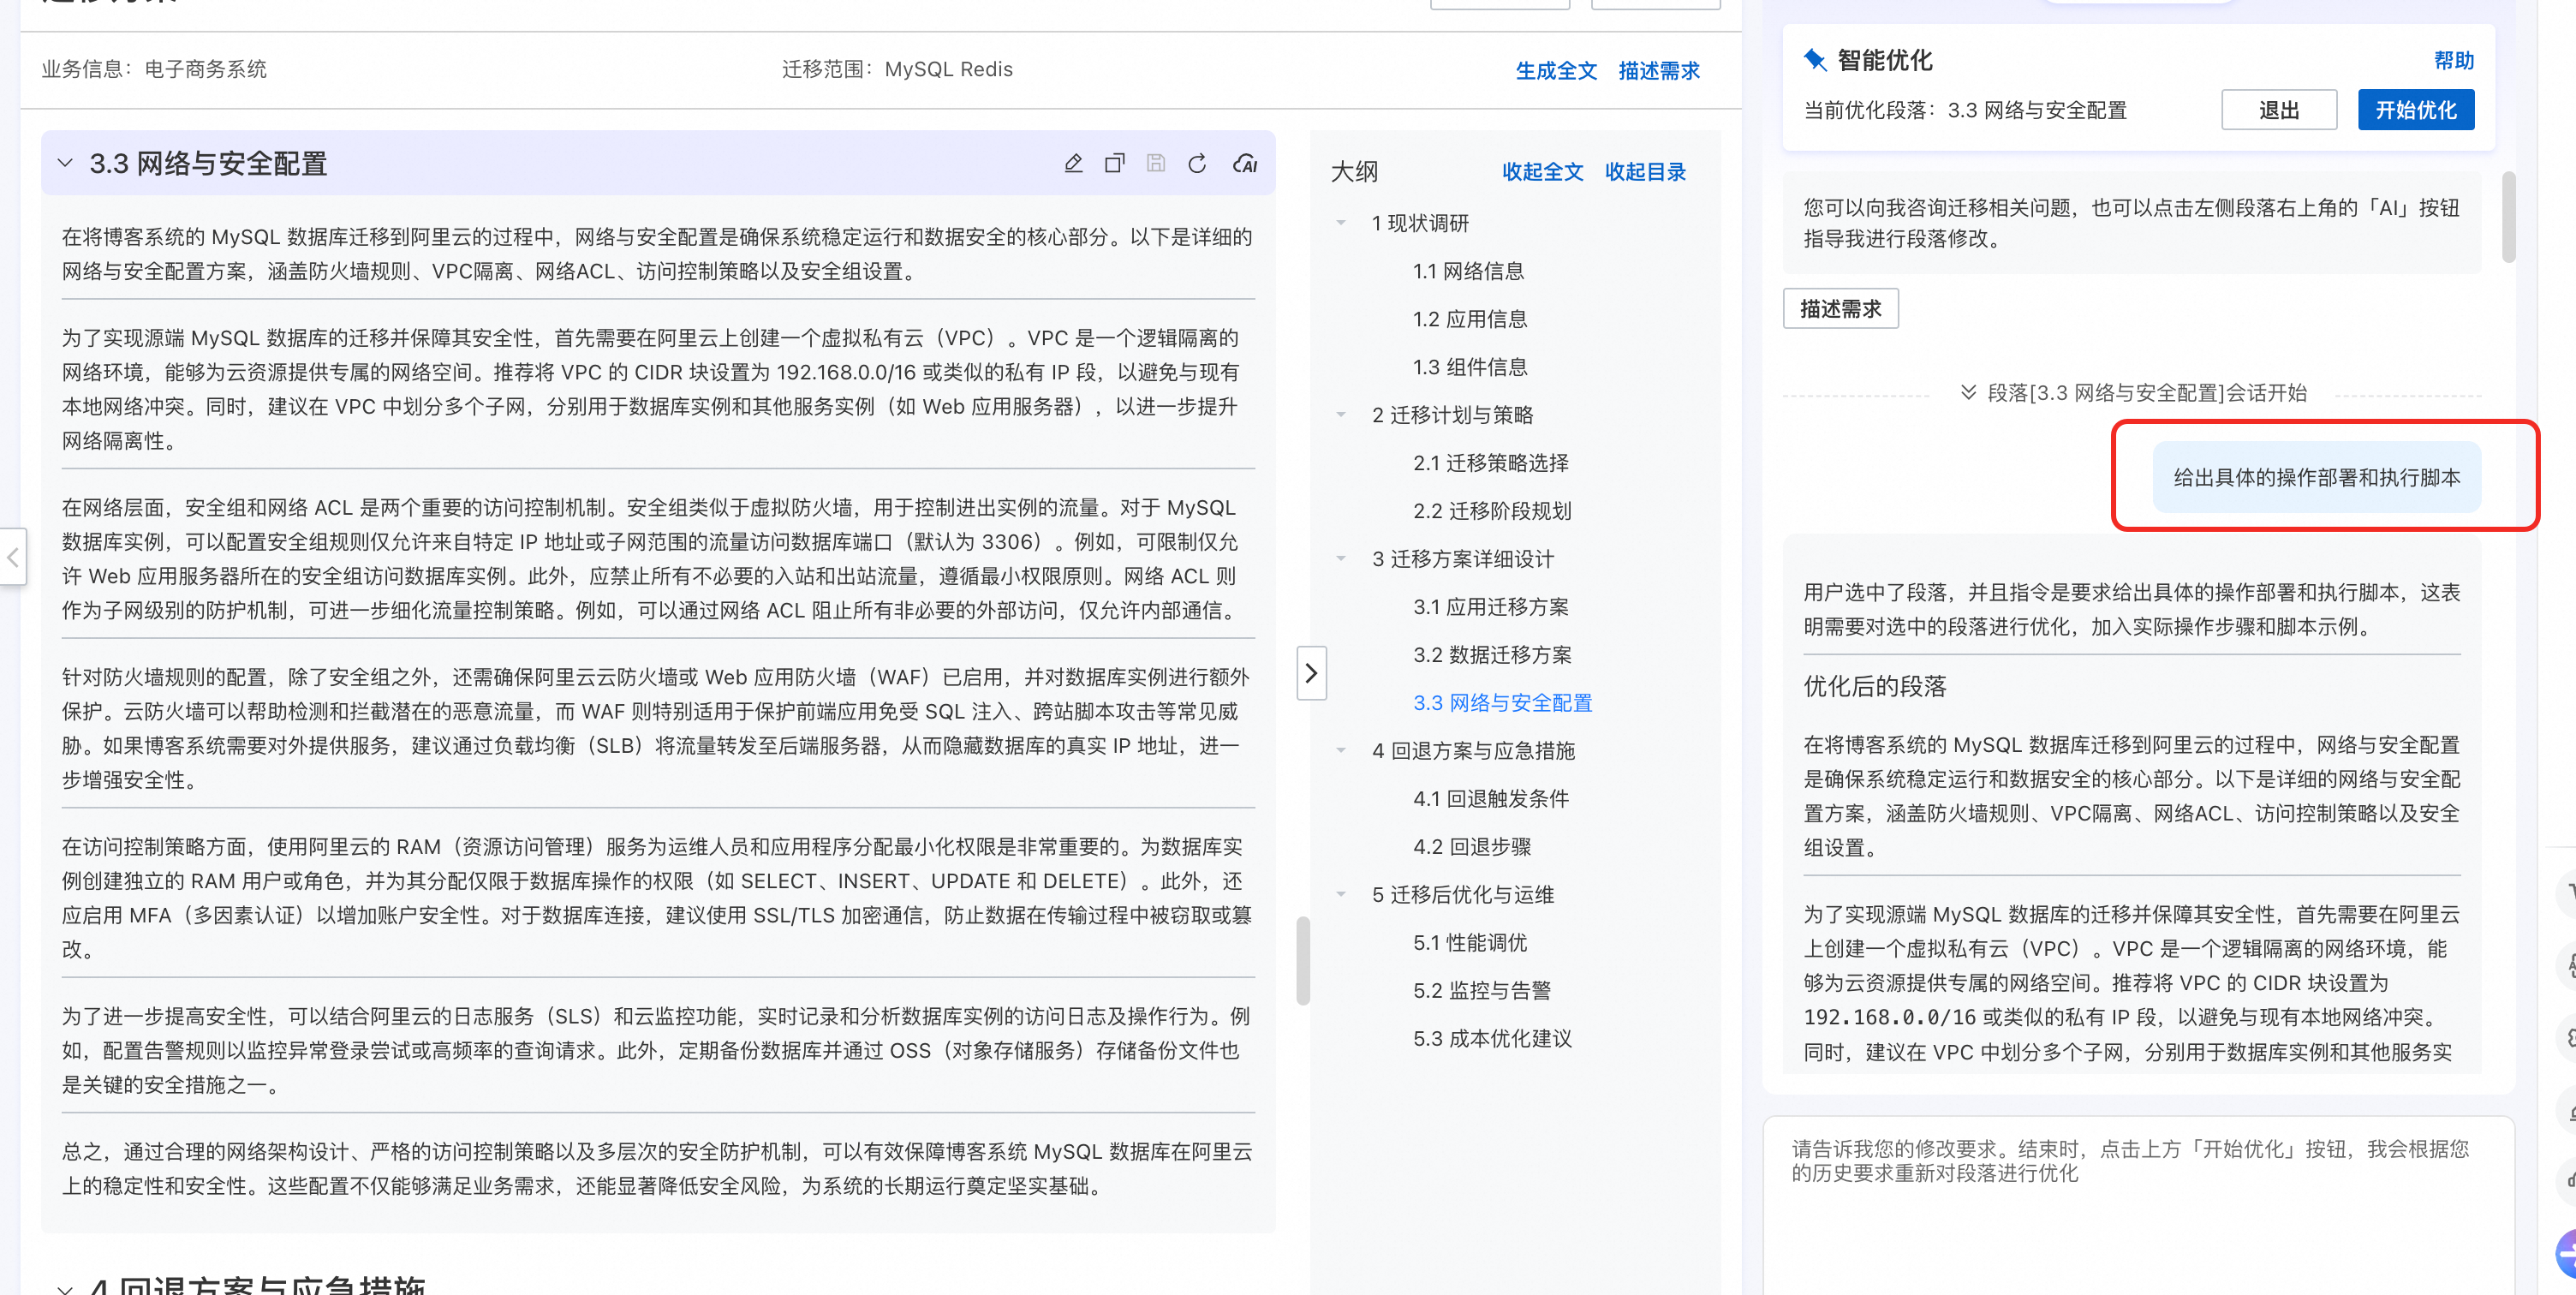Collapse outline node 5 迁移后优化与运维

[x=1341, y=895]
